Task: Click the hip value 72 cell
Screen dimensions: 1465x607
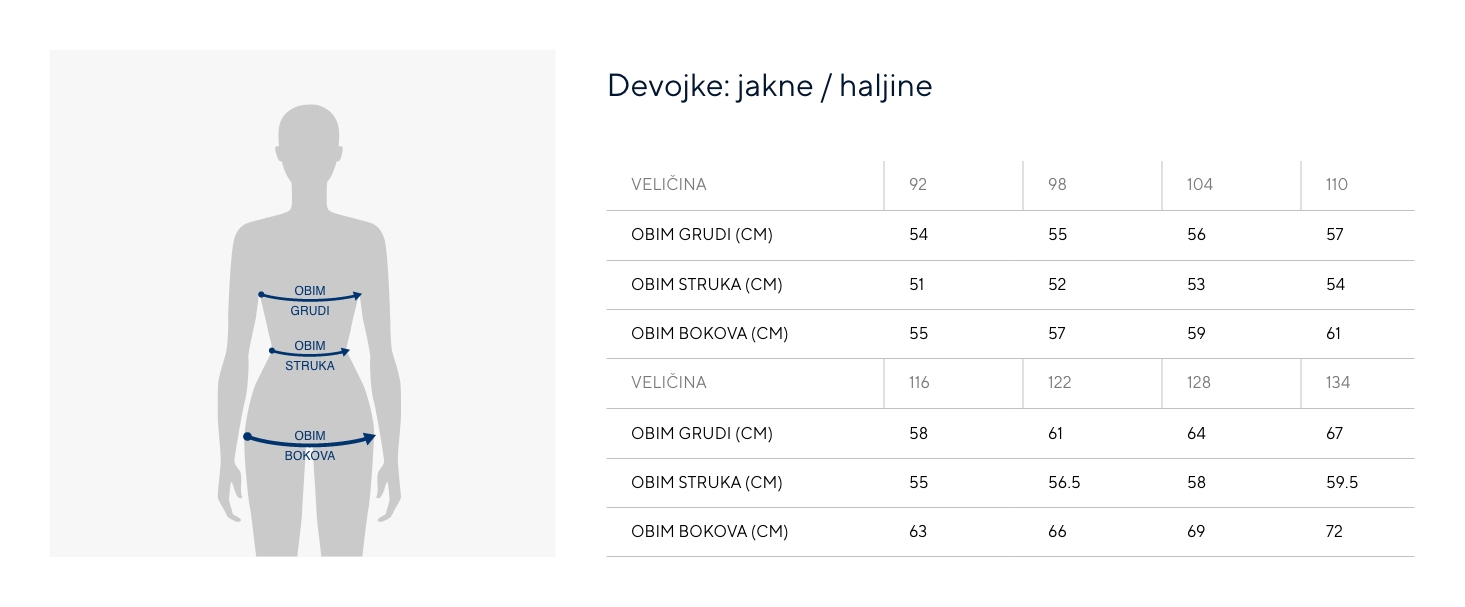Action: coord(1334,531)
